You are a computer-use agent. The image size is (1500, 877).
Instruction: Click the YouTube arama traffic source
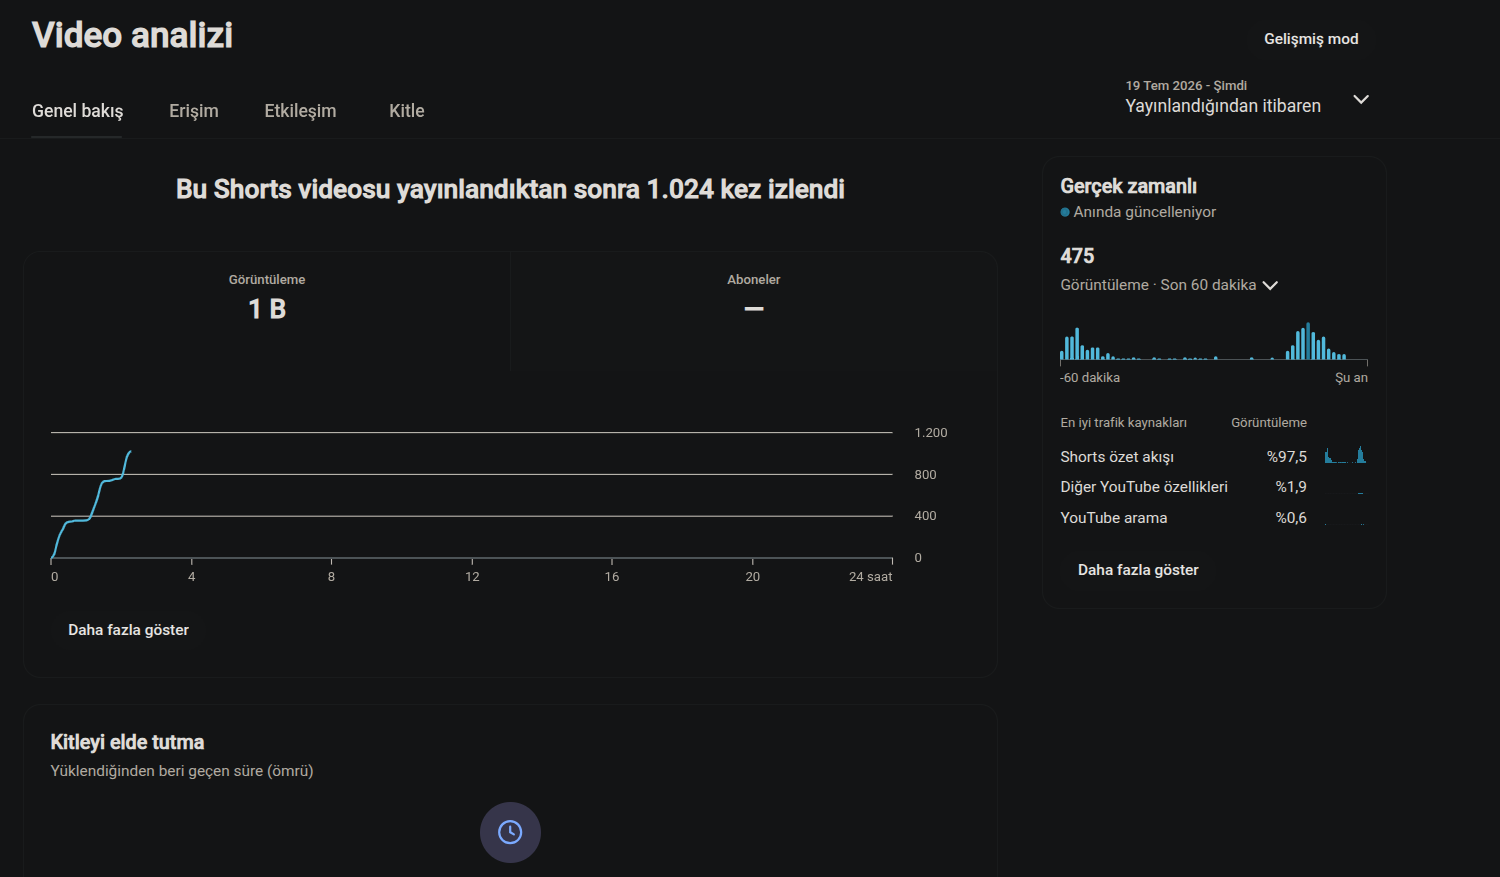coord(1114,518)
